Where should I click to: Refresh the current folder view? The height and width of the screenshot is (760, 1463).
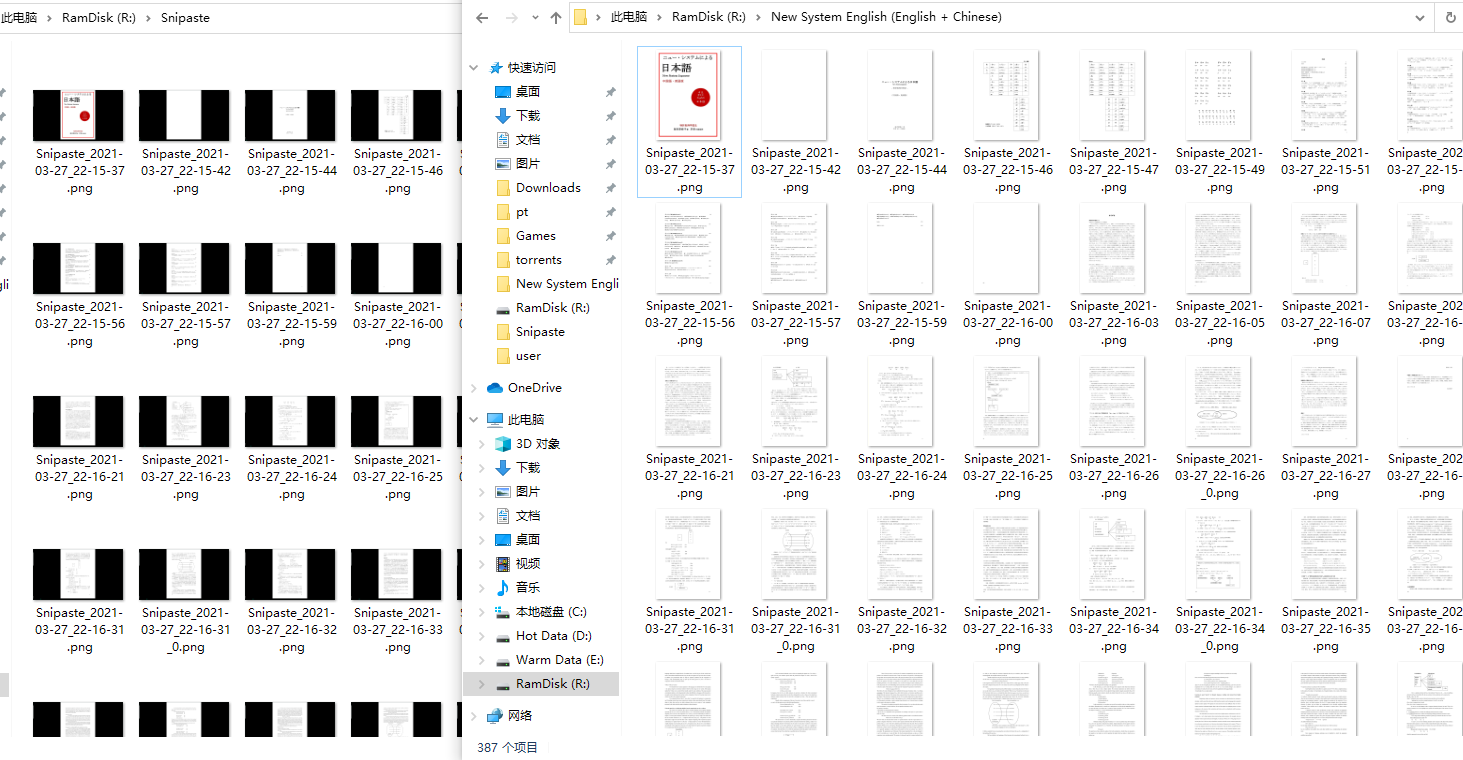click(x=1451, y=17)
